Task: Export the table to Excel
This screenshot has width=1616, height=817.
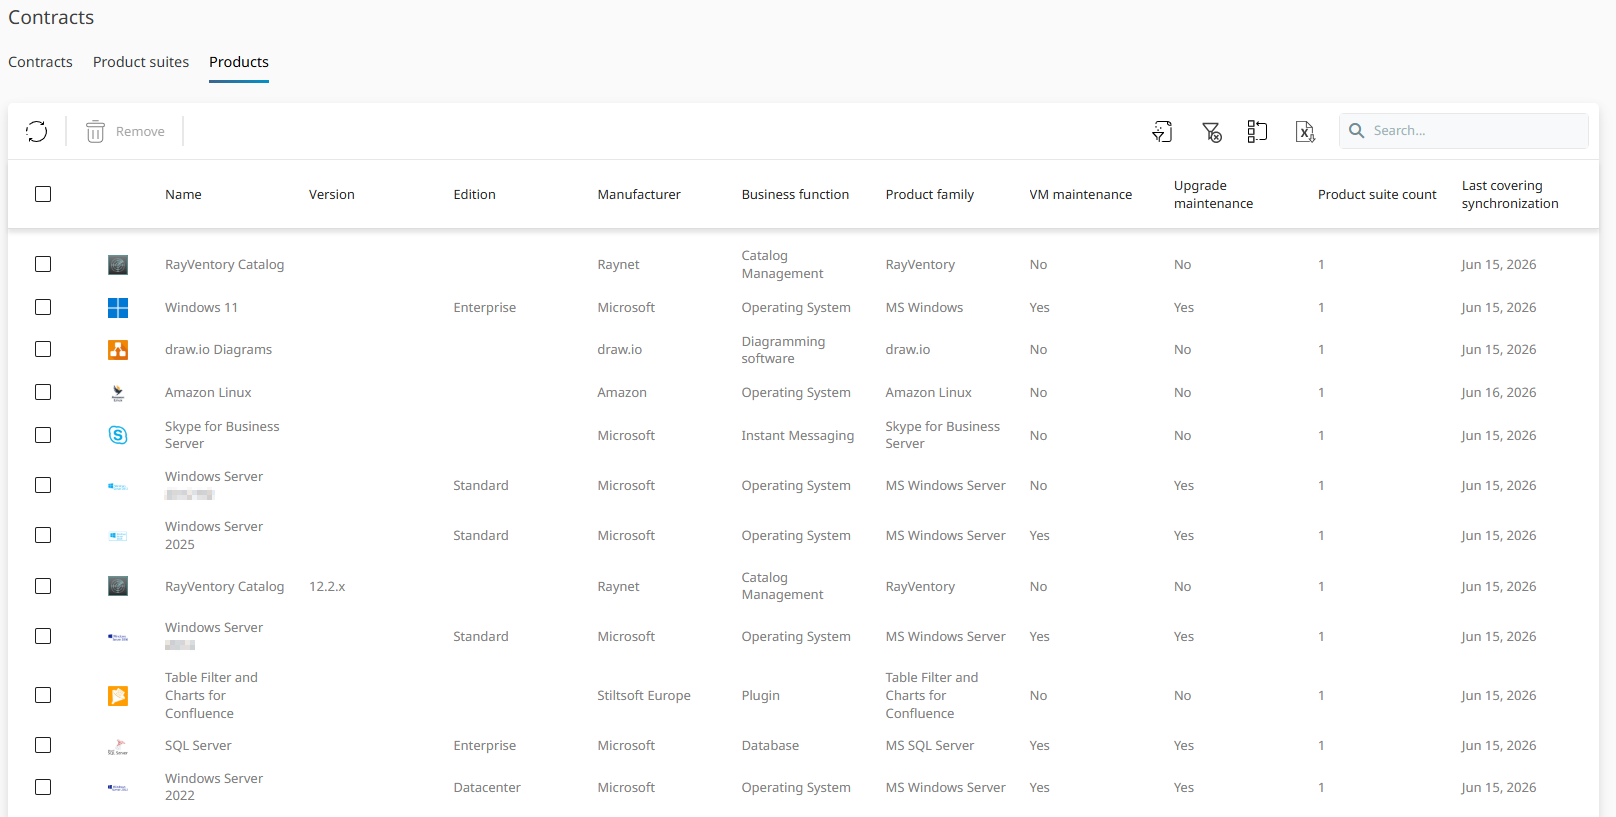Action: [1305, 131]
